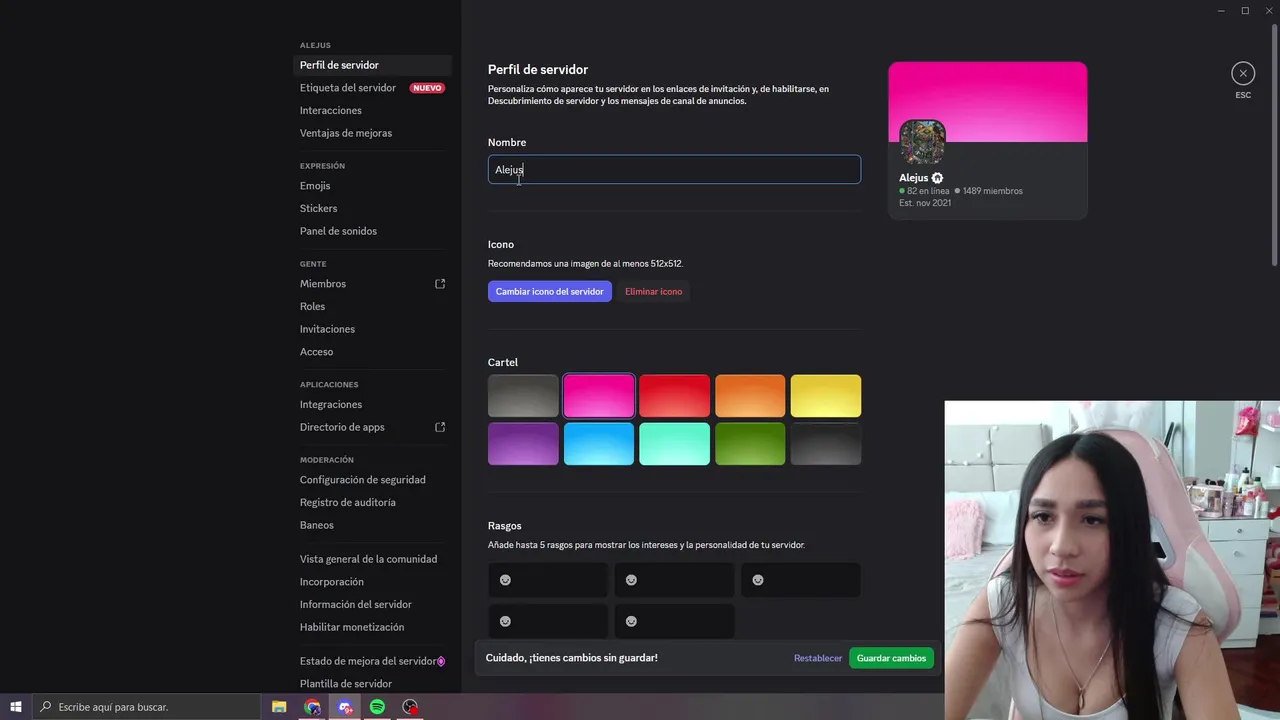Open Directorio de apps external link icon
Screen dimensions: 1280x720
pyautogui.click(x=440, y=427)
